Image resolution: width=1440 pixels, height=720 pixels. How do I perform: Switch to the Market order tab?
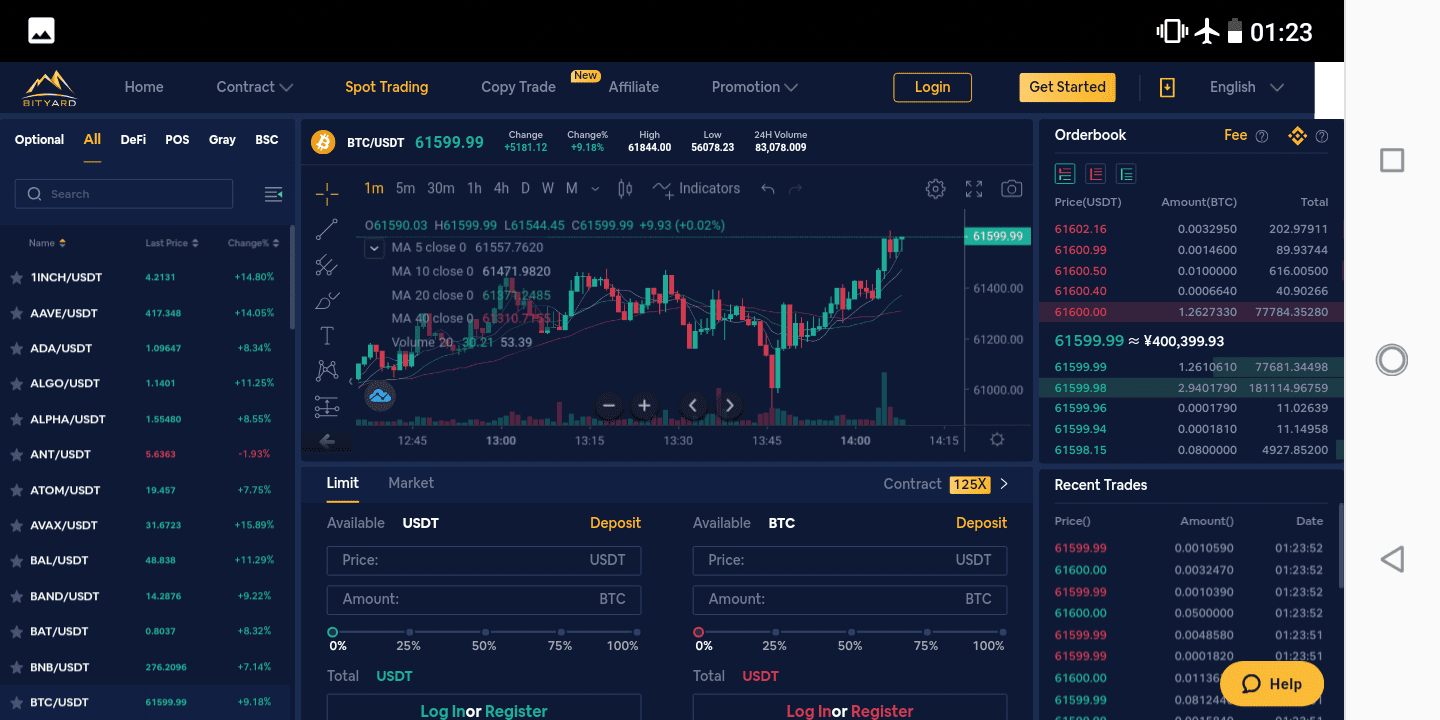(411, 483)
